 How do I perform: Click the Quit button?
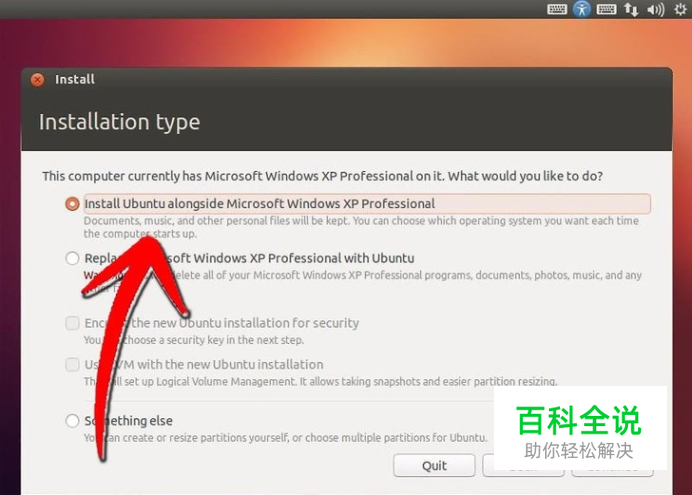pos(434,465)
